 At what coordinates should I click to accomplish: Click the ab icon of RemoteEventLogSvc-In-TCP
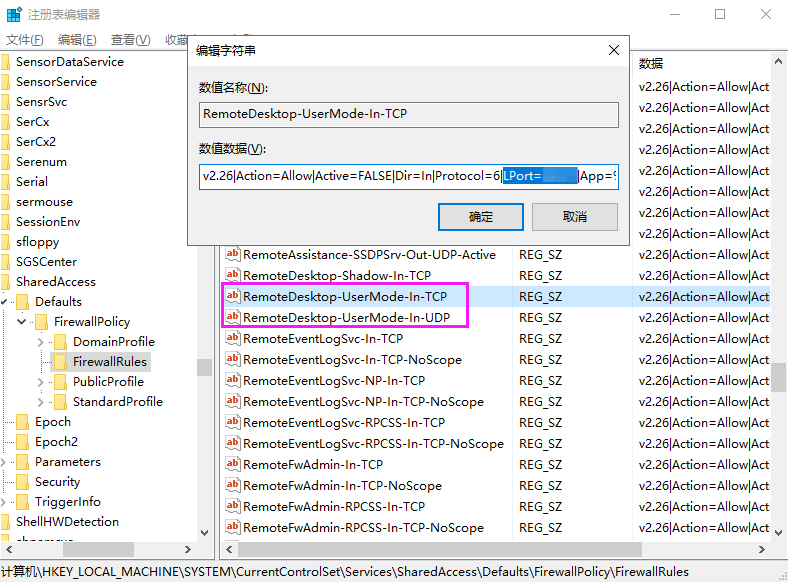(x=232, y=338)
